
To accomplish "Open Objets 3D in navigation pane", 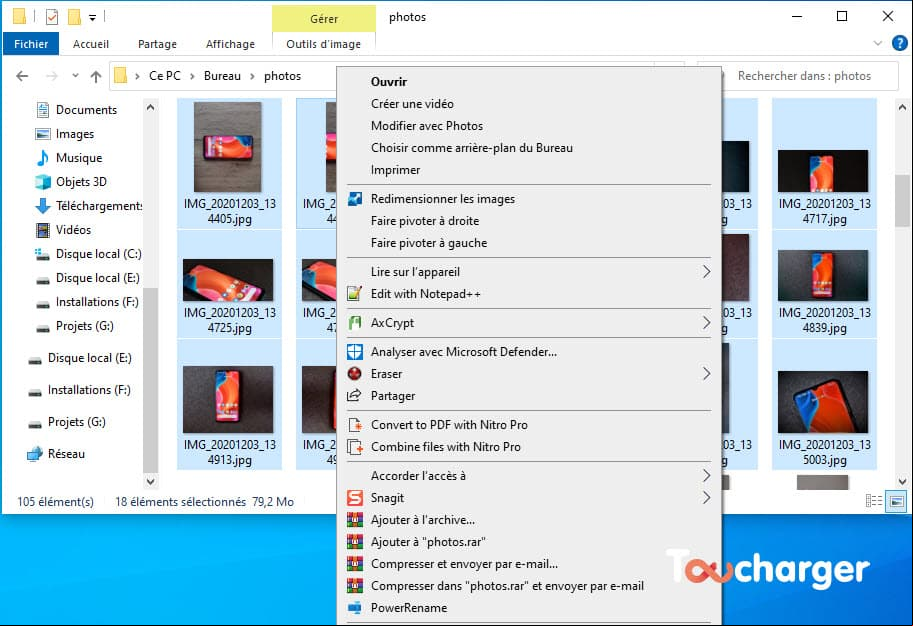I will pyautogui.click(x=81, y=182).
